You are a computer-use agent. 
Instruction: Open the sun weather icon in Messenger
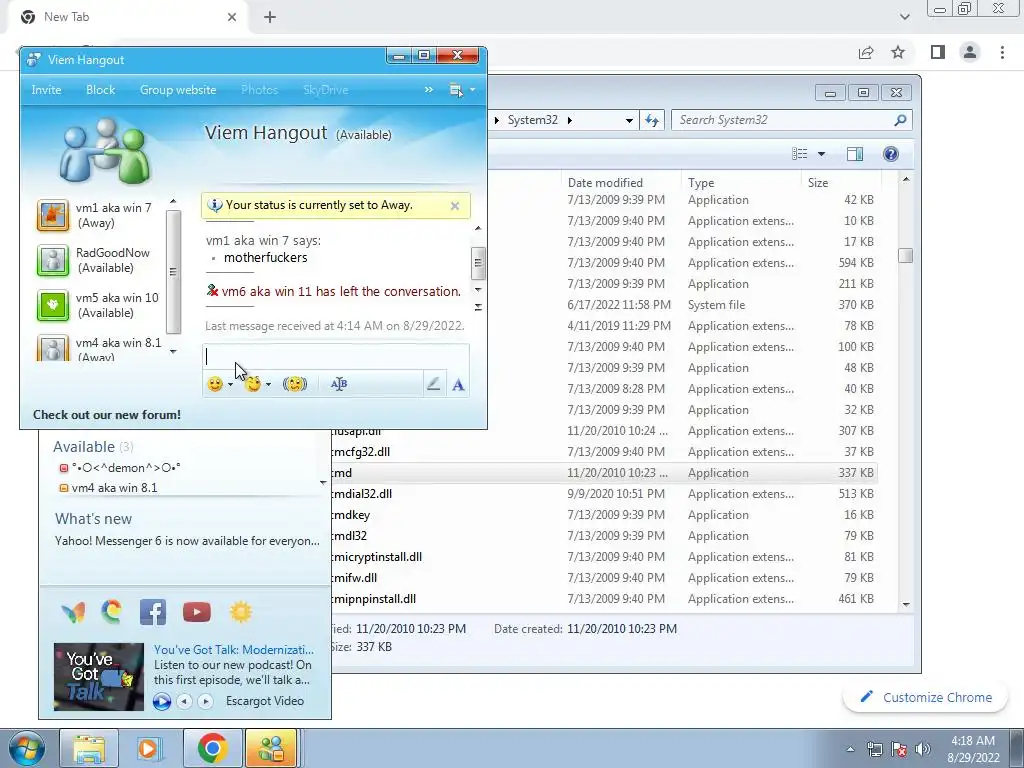pos(240,612)
